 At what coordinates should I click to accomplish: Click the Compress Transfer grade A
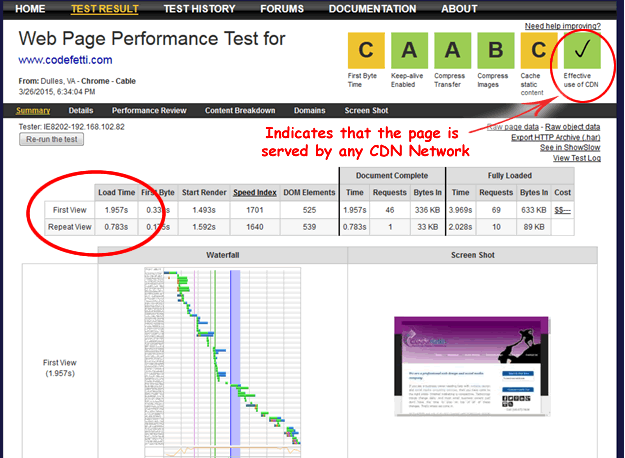coord(454,50)
